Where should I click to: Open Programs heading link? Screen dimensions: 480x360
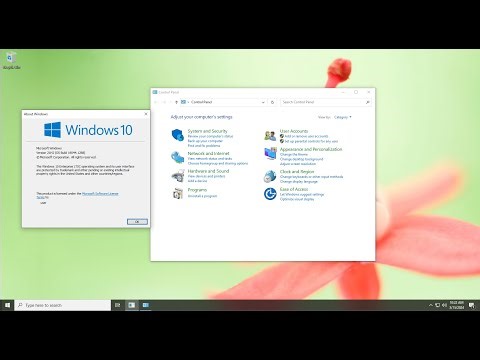tap(197, 190)
